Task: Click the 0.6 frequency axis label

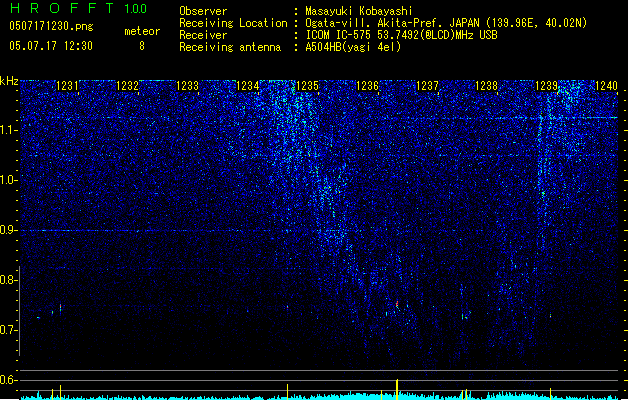Action: [9, 380]
